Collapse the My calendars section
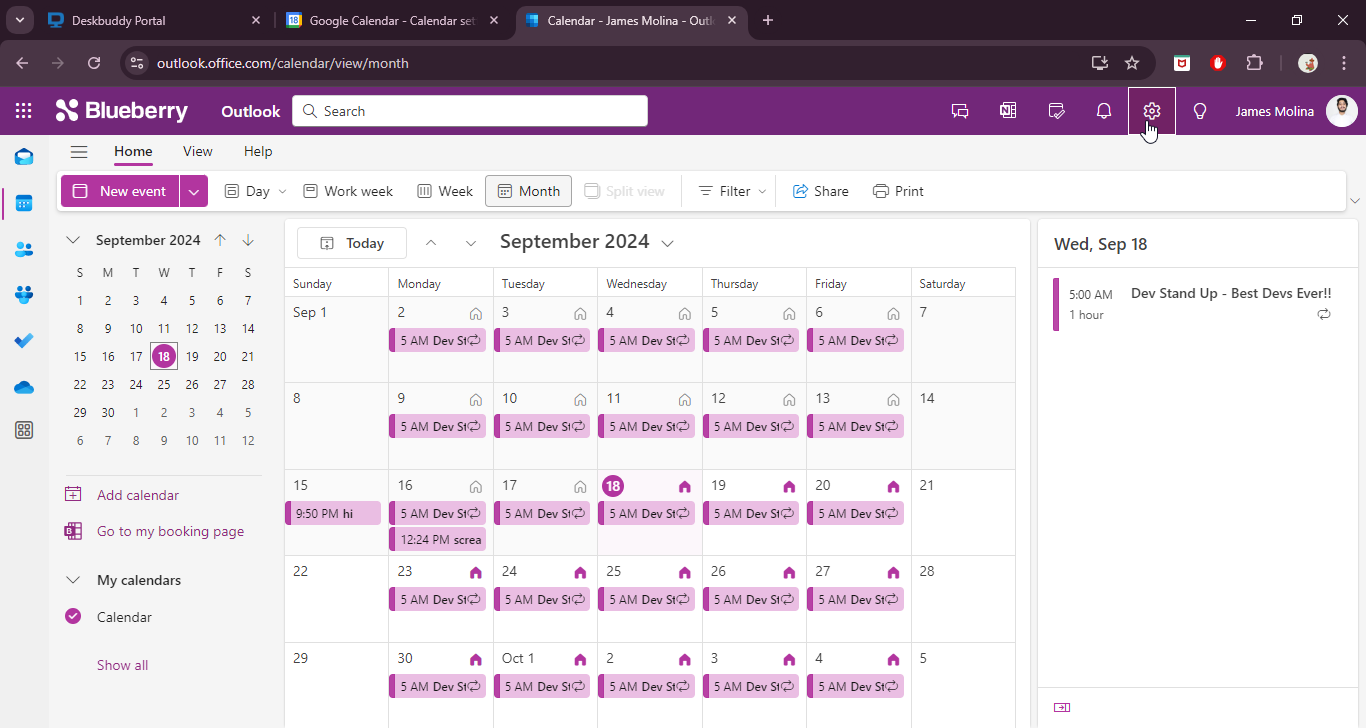This screenshot has height=728, width=1366. (73, 580)
